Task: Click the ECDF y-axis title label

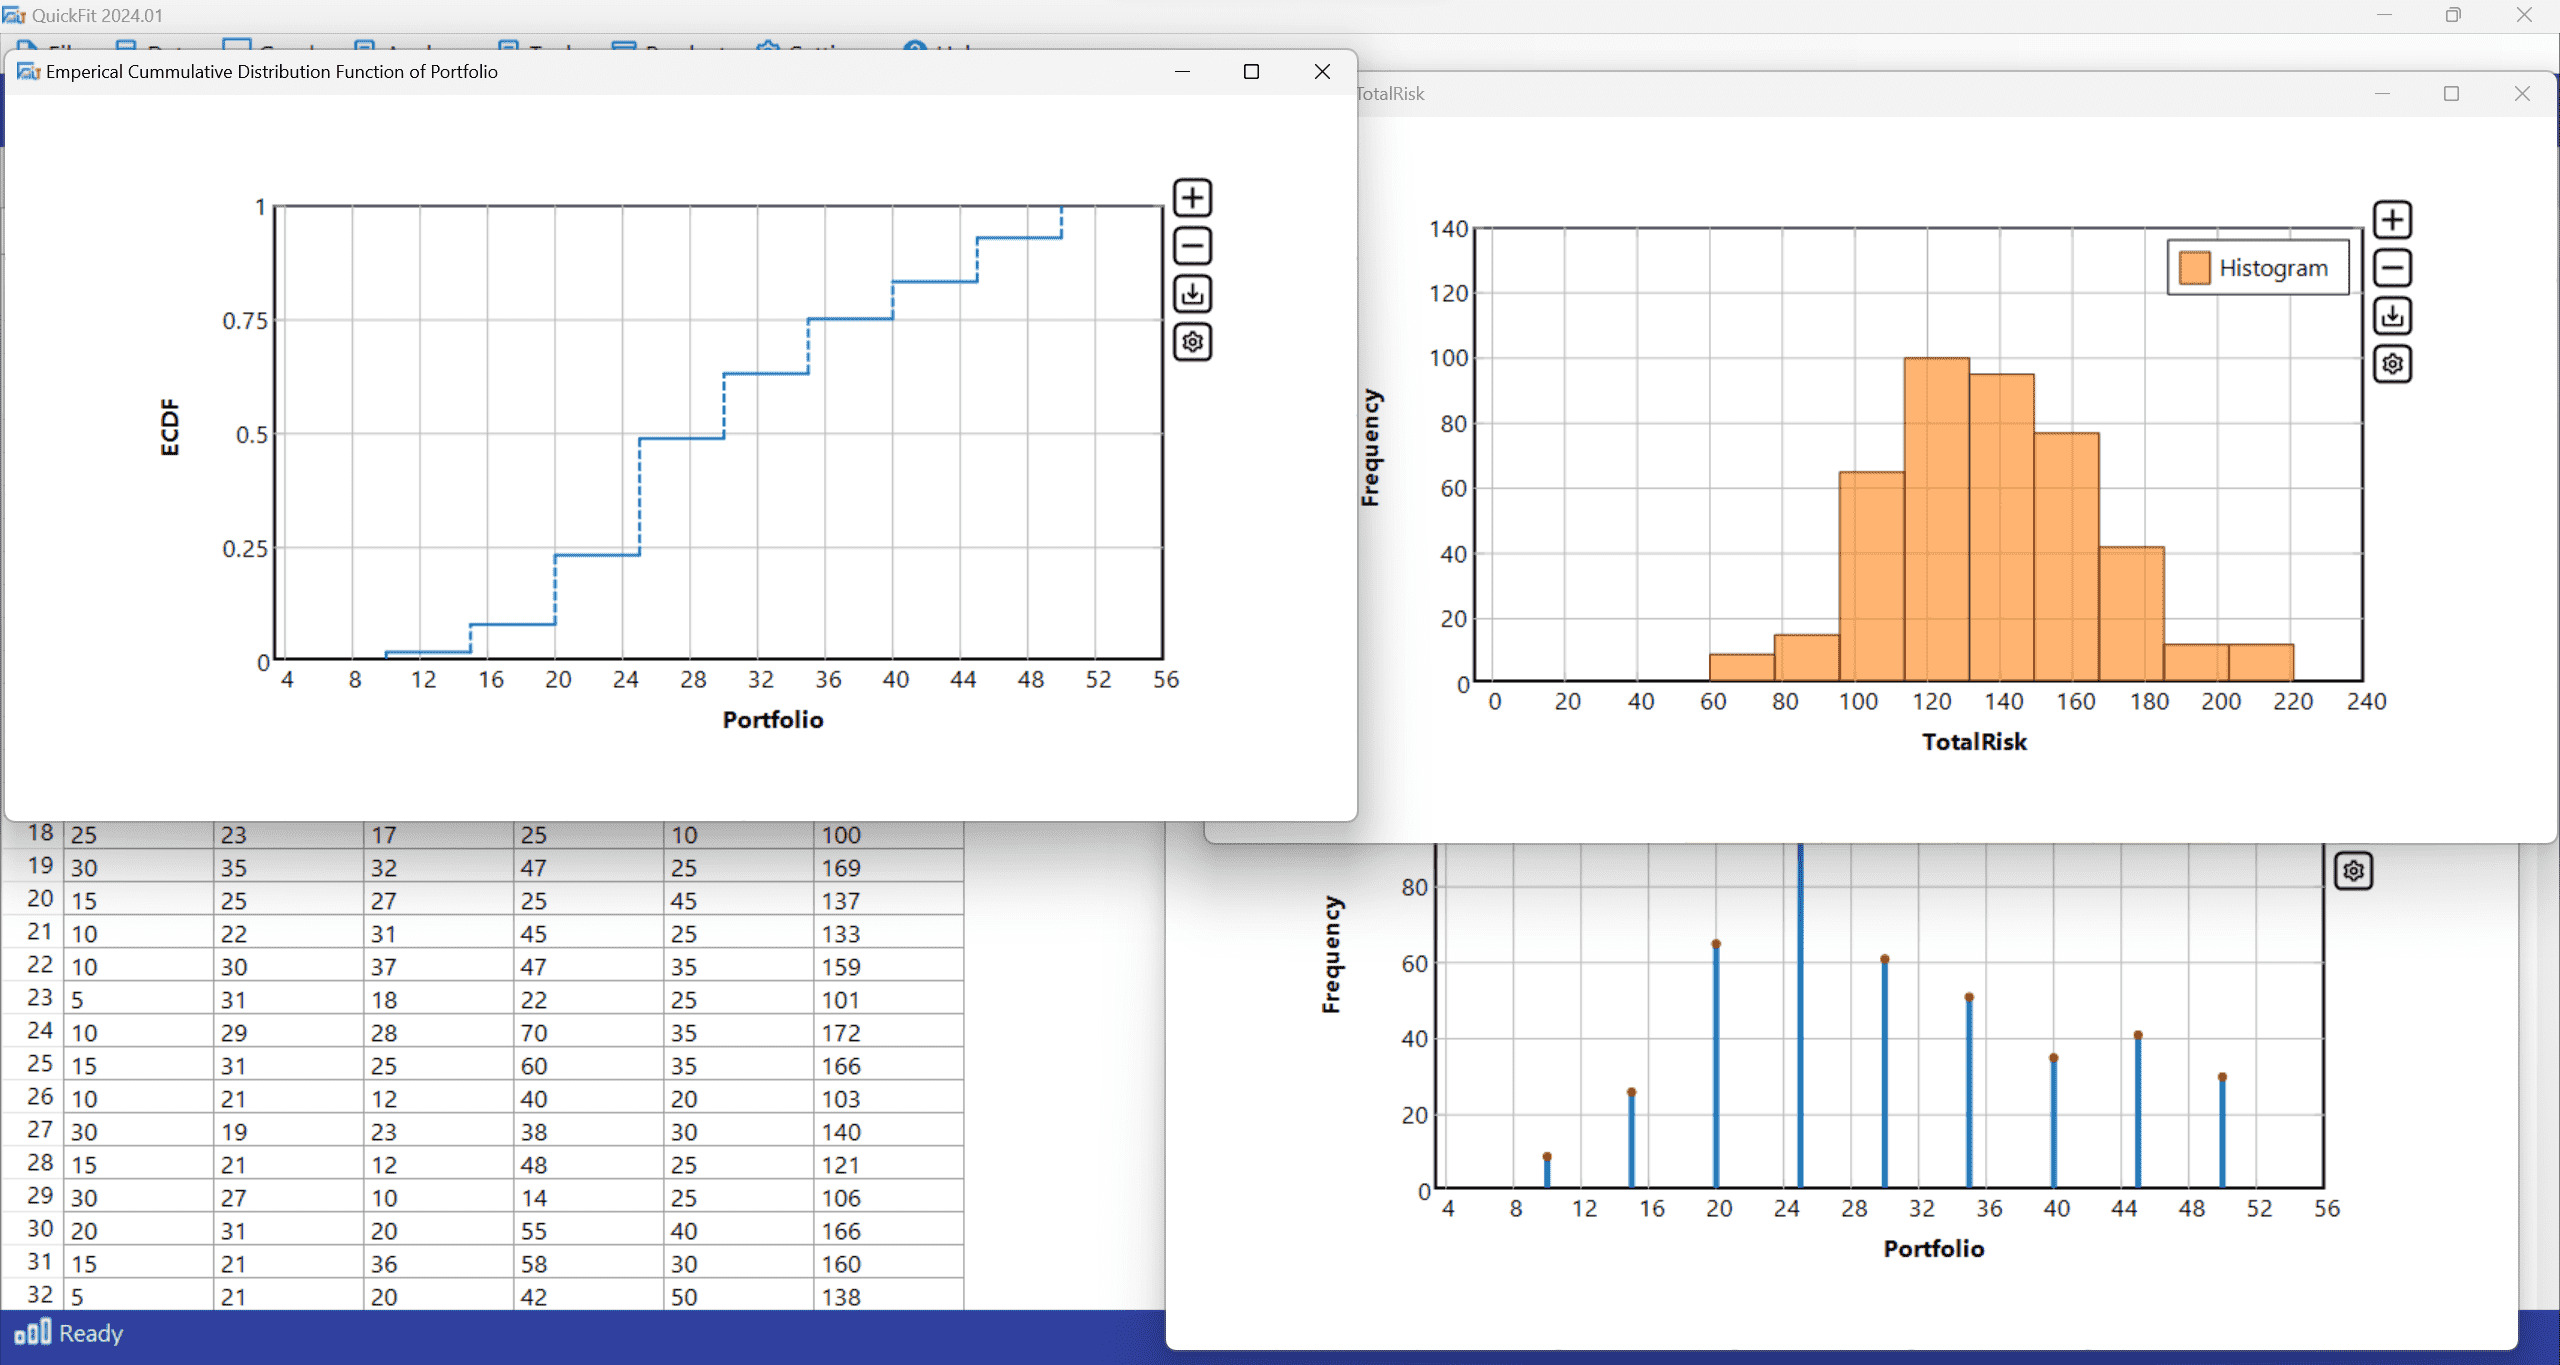Action: pos(170,428)
